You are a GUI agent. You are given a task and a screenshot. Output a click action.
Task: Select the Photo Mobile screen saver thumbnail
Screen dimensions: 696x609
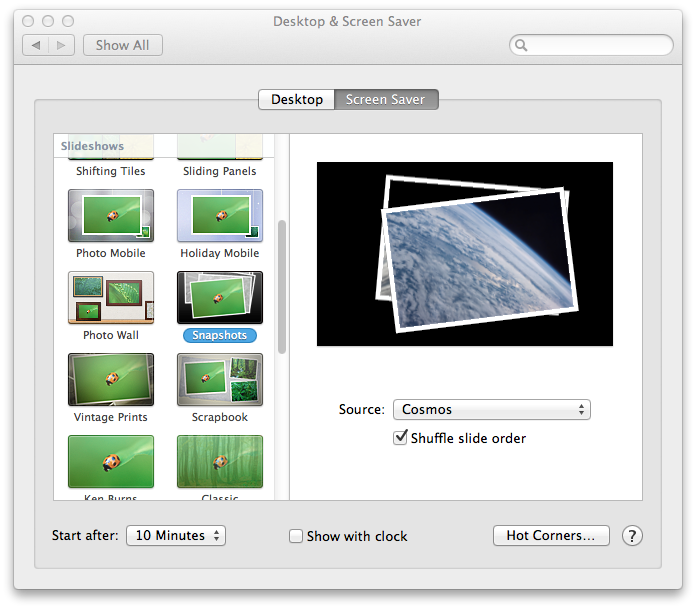coord(111,216)
